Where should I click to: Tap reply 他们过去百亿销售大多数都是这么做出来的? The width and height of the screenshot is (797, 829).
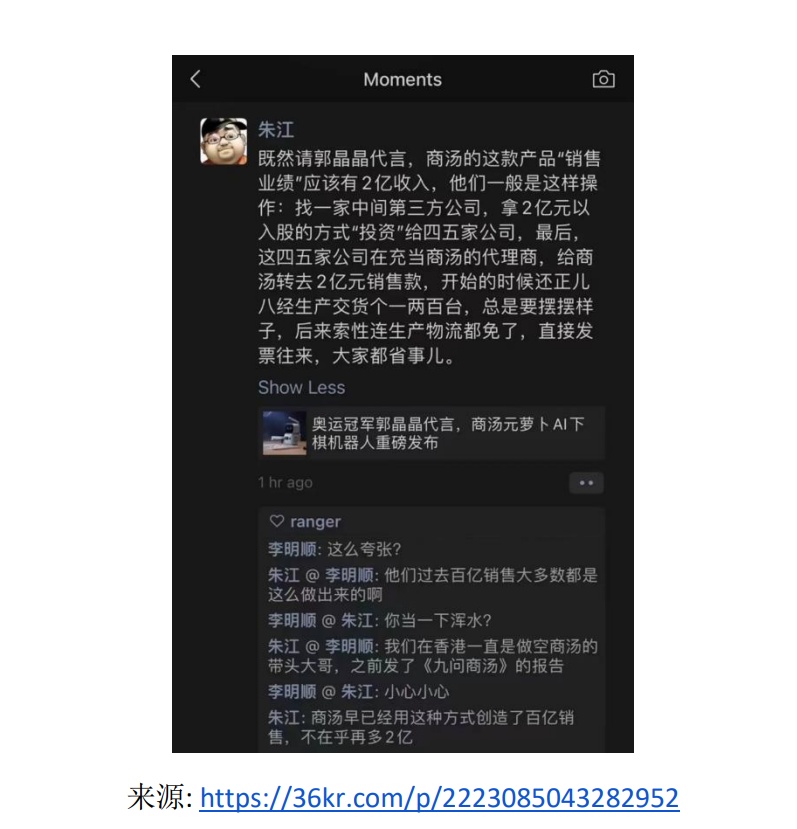(433, 585)
